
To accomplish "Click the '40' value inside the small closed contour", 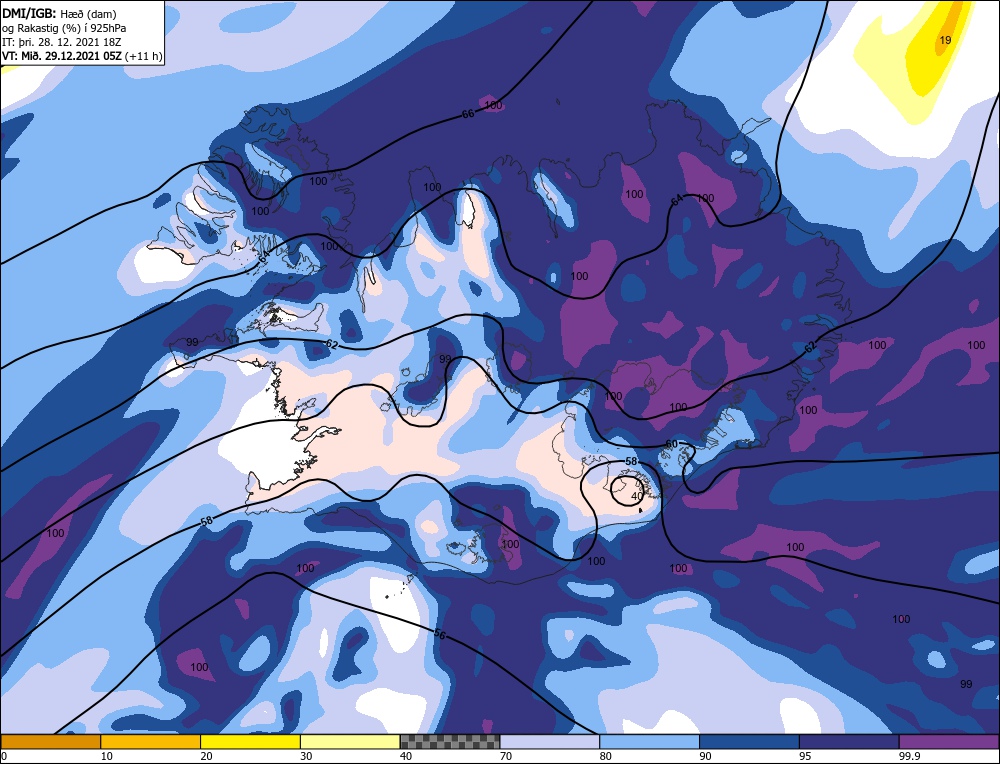I will tap(637, 496).
